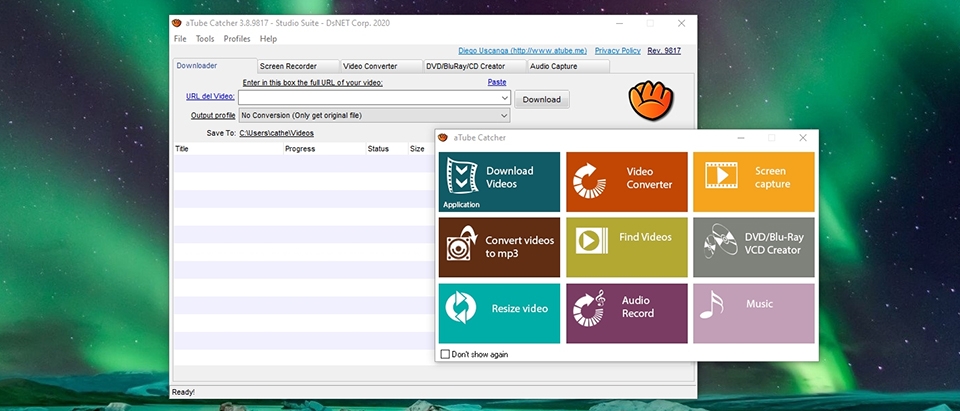Expand the Output profile dropdown

point(505,115)
